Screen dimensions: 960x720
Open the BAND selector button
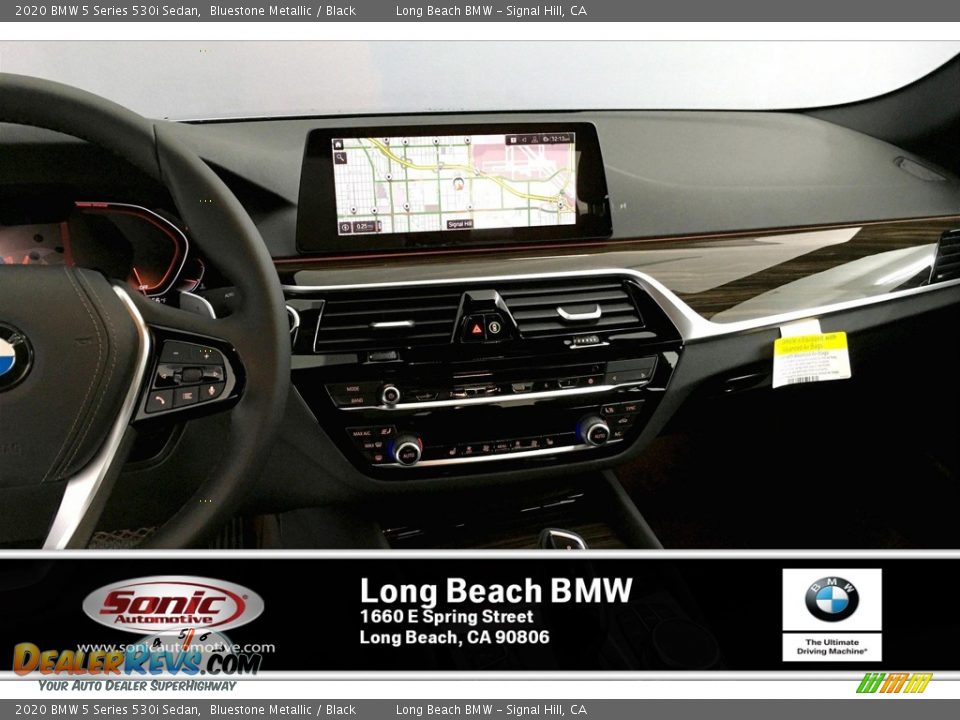(x=355, y=400)
